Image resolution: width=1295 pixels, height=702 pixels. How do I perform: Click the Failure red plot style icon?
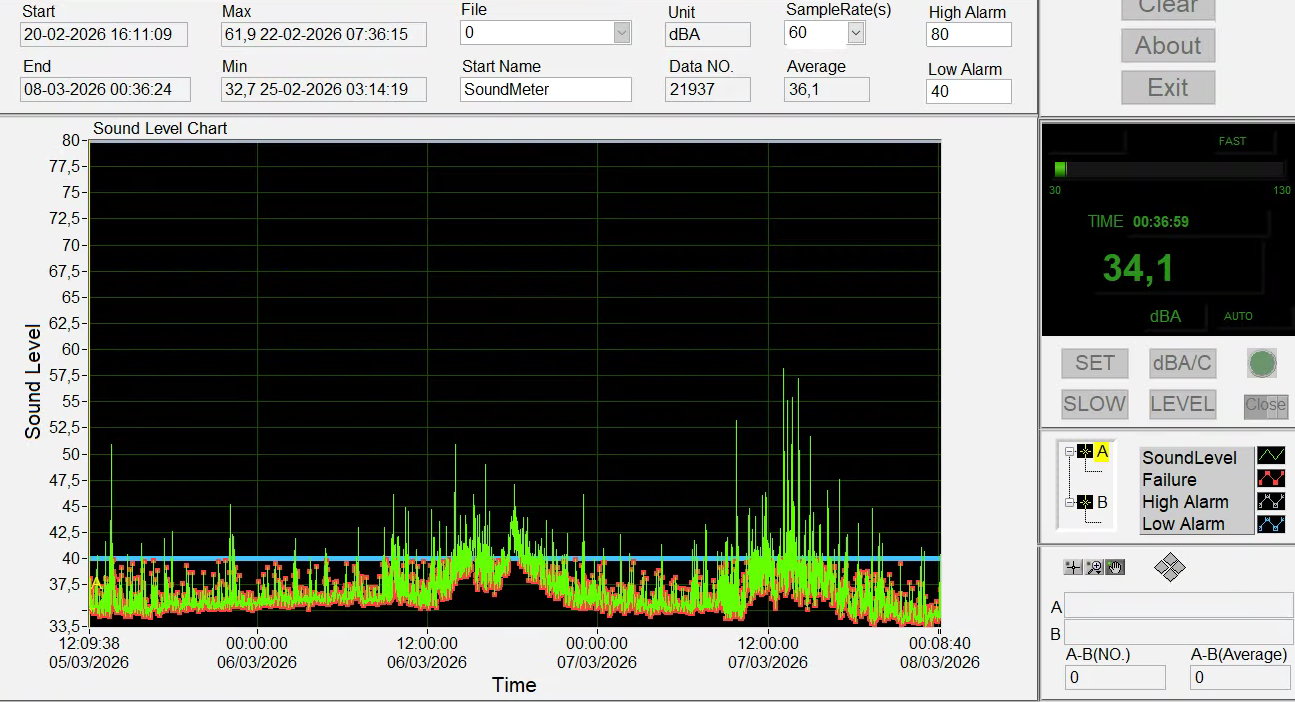pyautogui.click(x=1270, y=479)
